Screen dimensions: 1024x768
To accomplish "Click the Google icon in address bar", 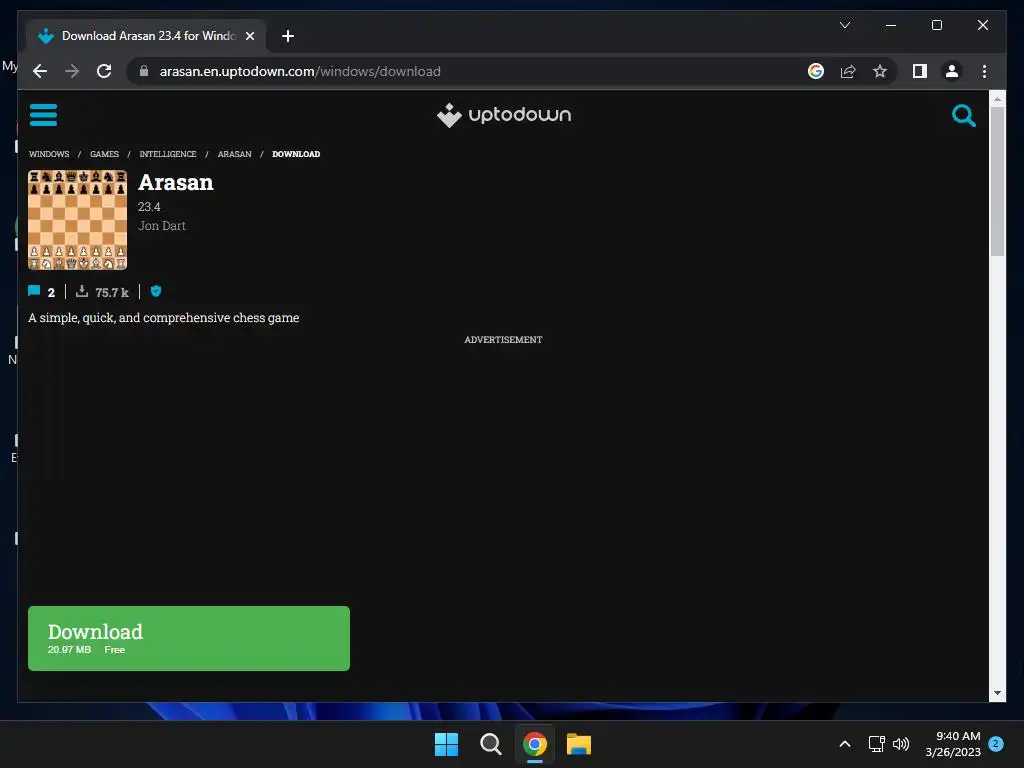I will click(816, 71).
